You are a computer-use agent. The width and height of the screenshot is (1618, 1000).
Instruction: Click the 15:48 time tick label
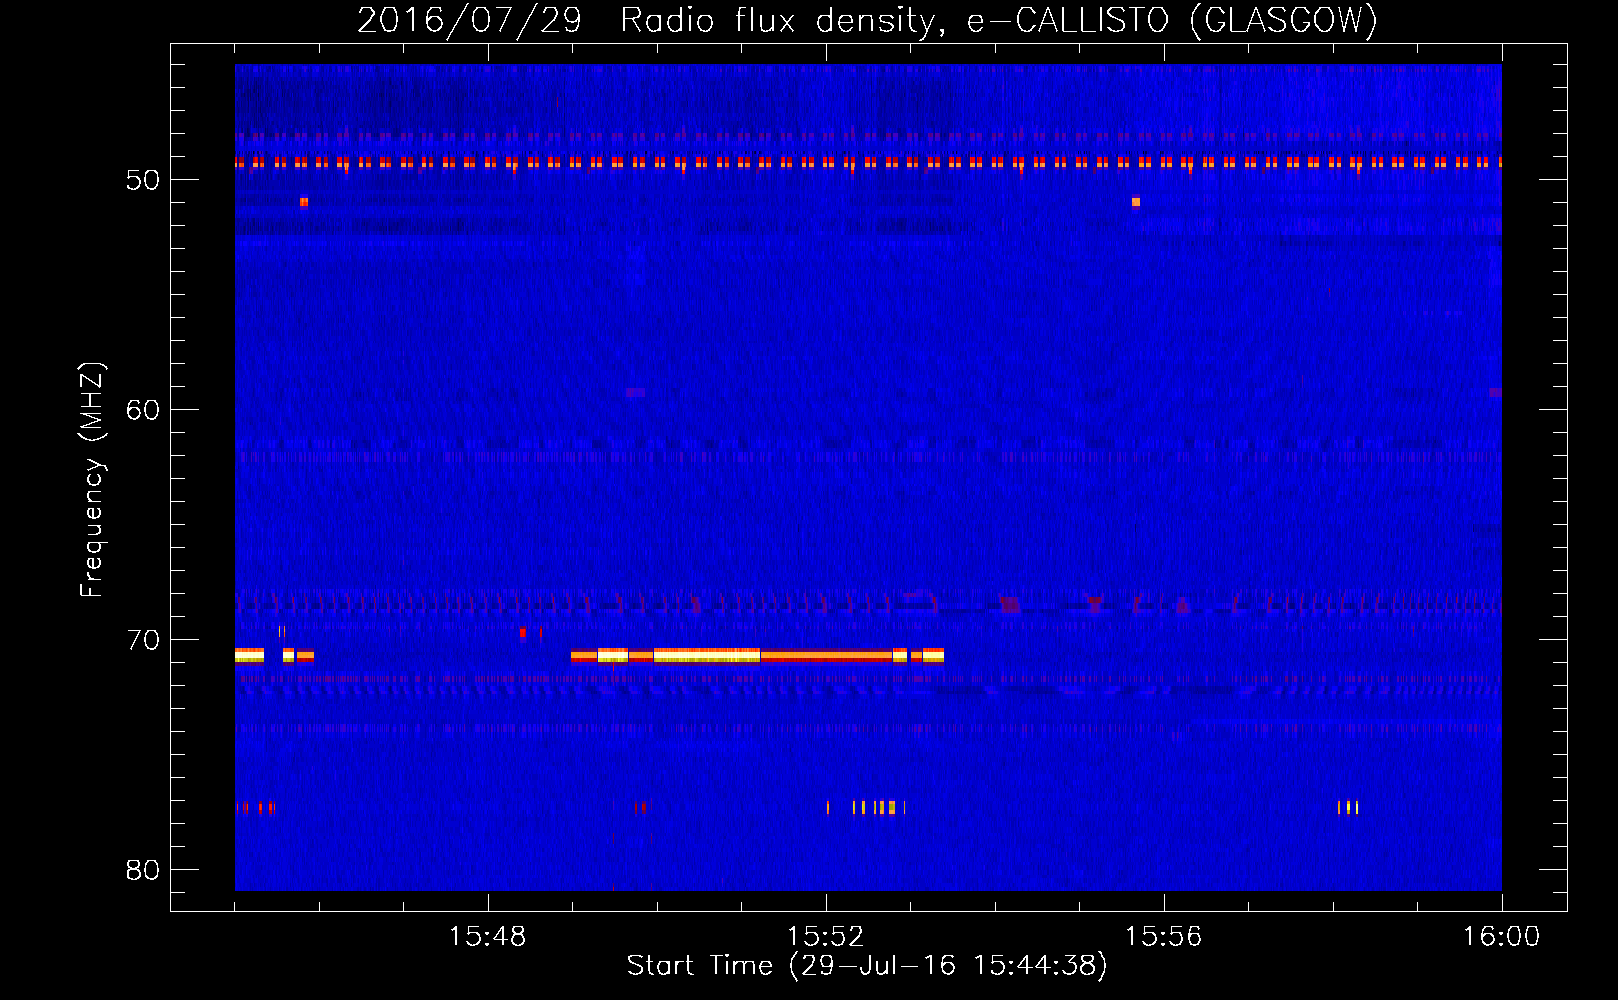[488, 937]
